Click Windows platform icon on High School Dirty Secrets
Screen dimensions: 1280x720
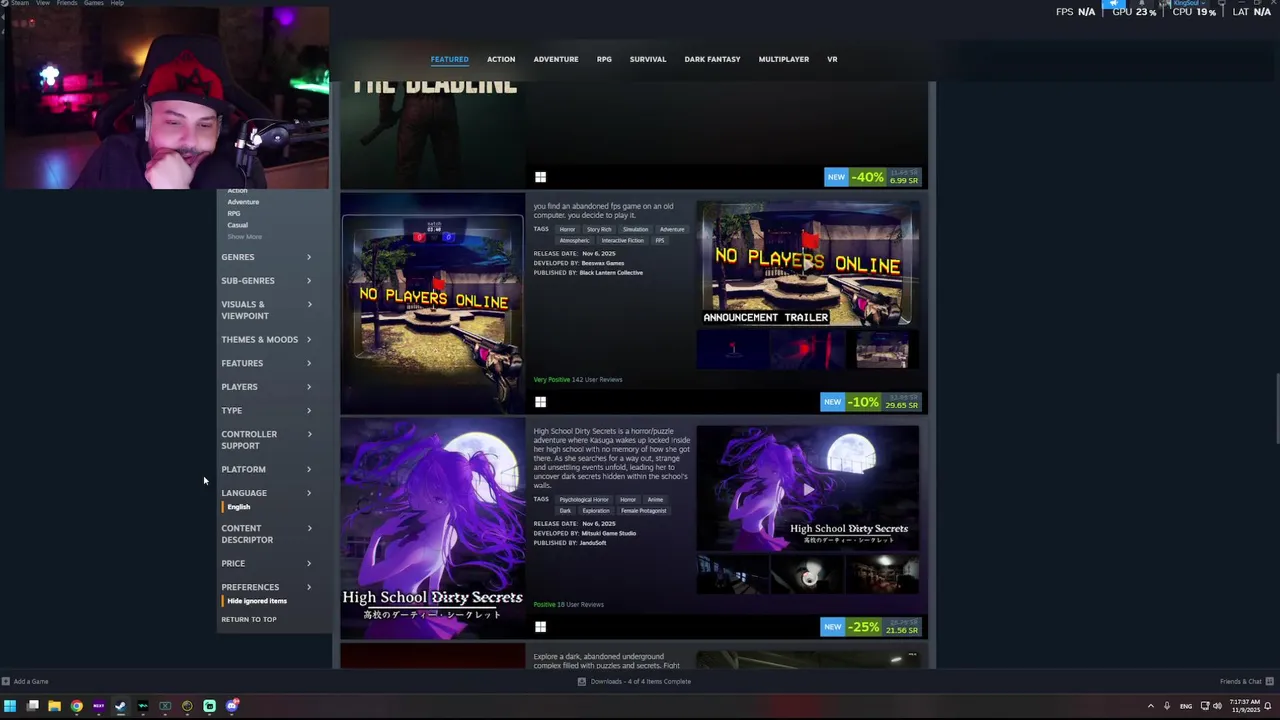tap(540, 627)
